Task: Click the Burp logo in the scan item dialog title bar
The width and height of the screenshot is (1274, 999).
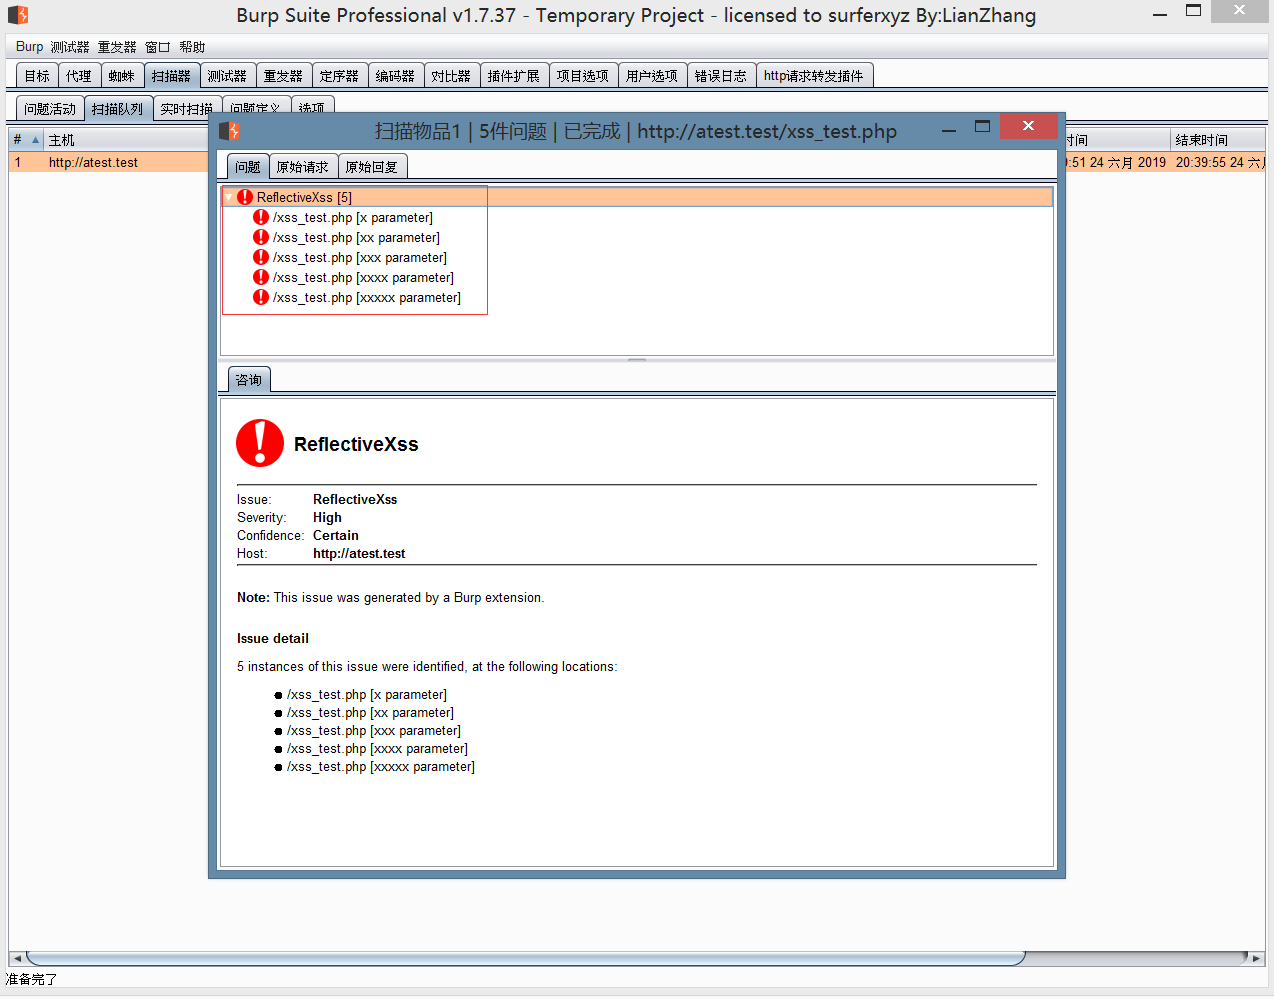Action: point(229,131)
